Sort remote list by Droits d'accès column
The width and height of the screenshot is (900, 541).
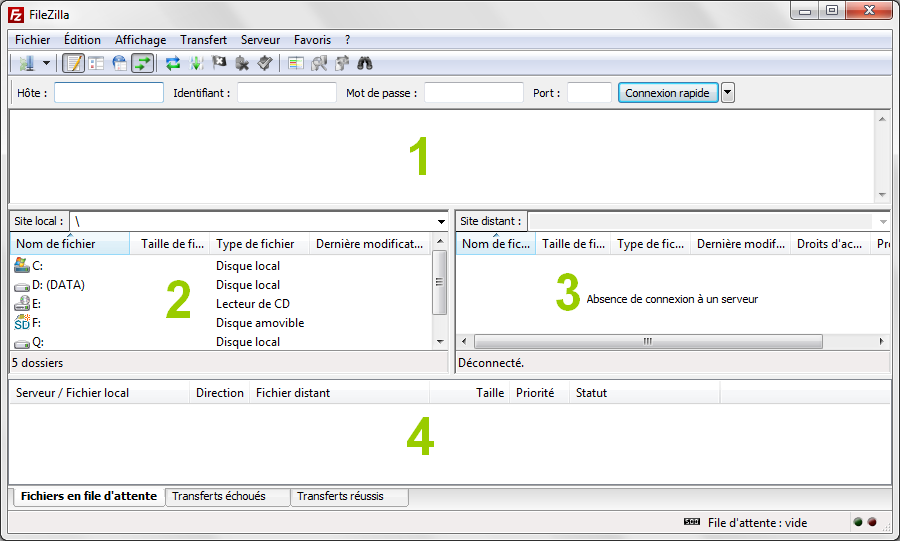coord(830,244)
